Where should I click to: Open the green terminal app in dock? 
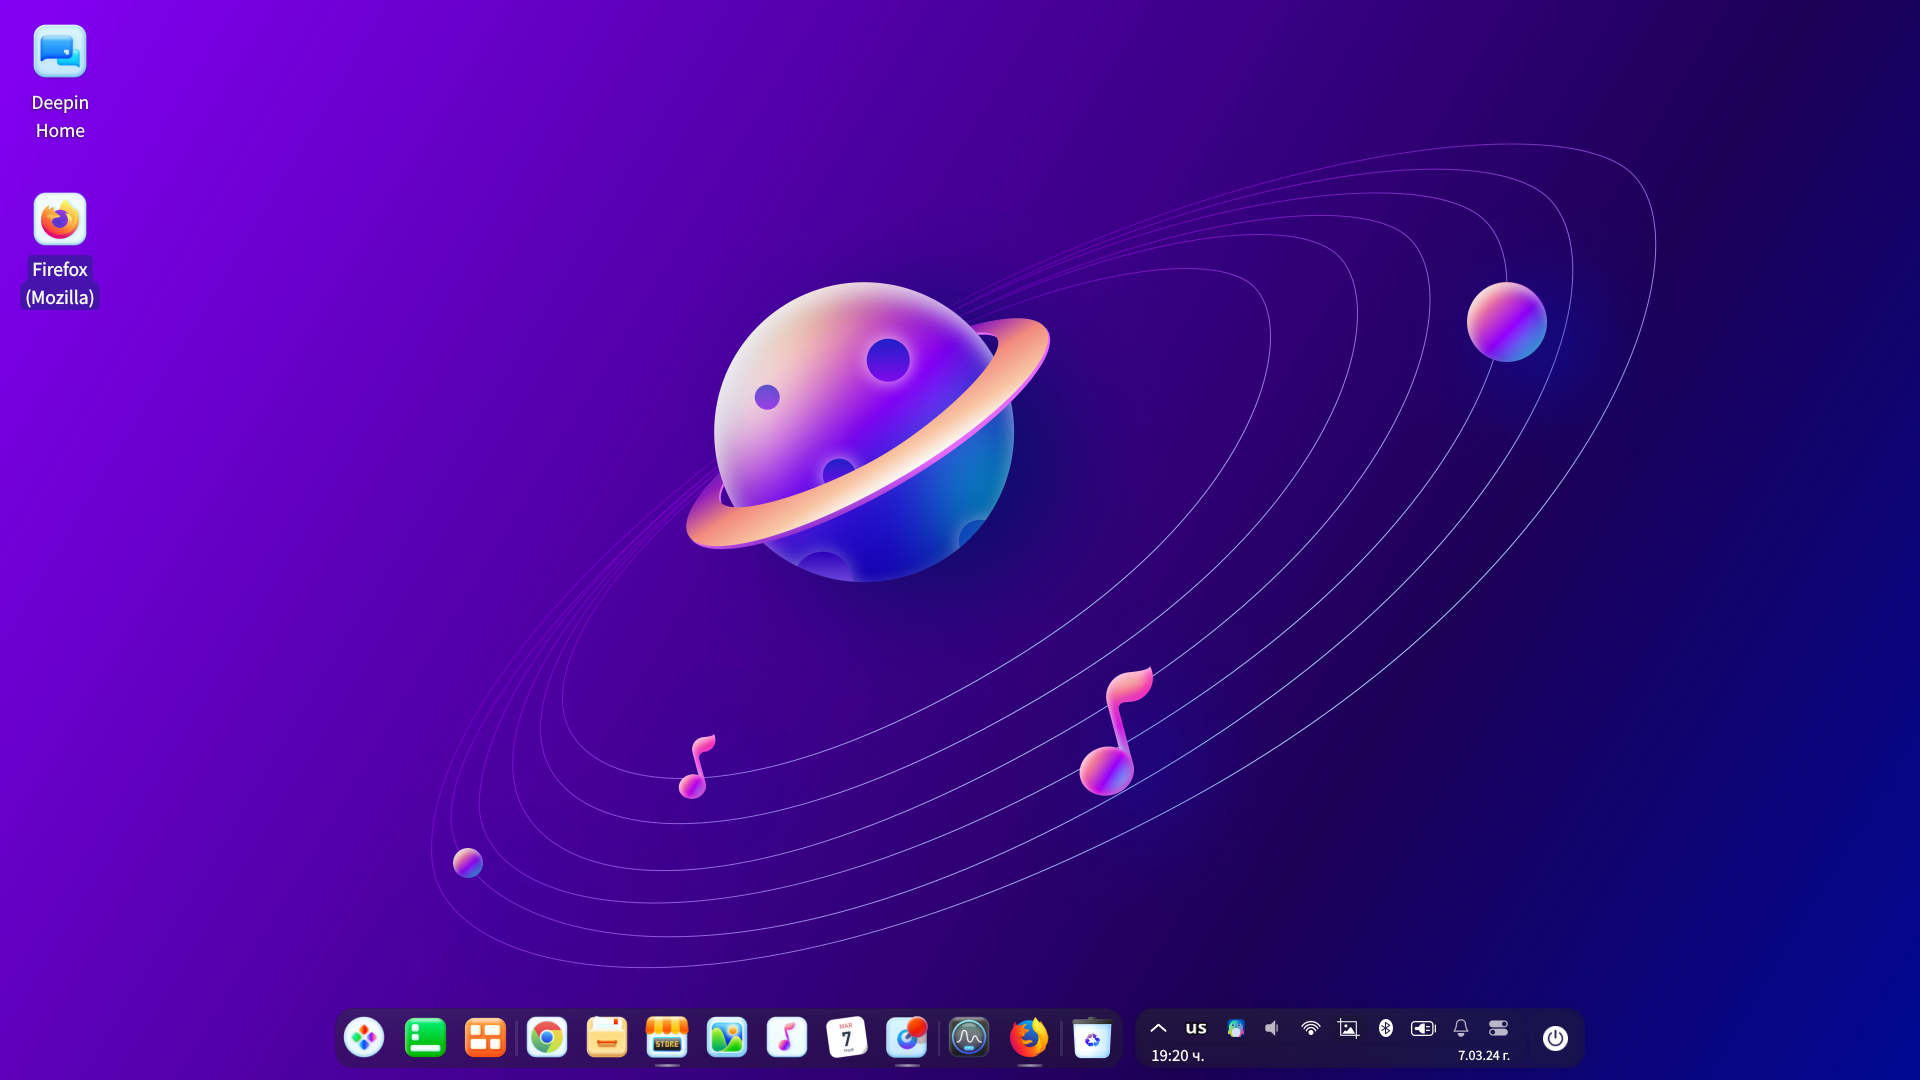click(x=425, y=1038)
